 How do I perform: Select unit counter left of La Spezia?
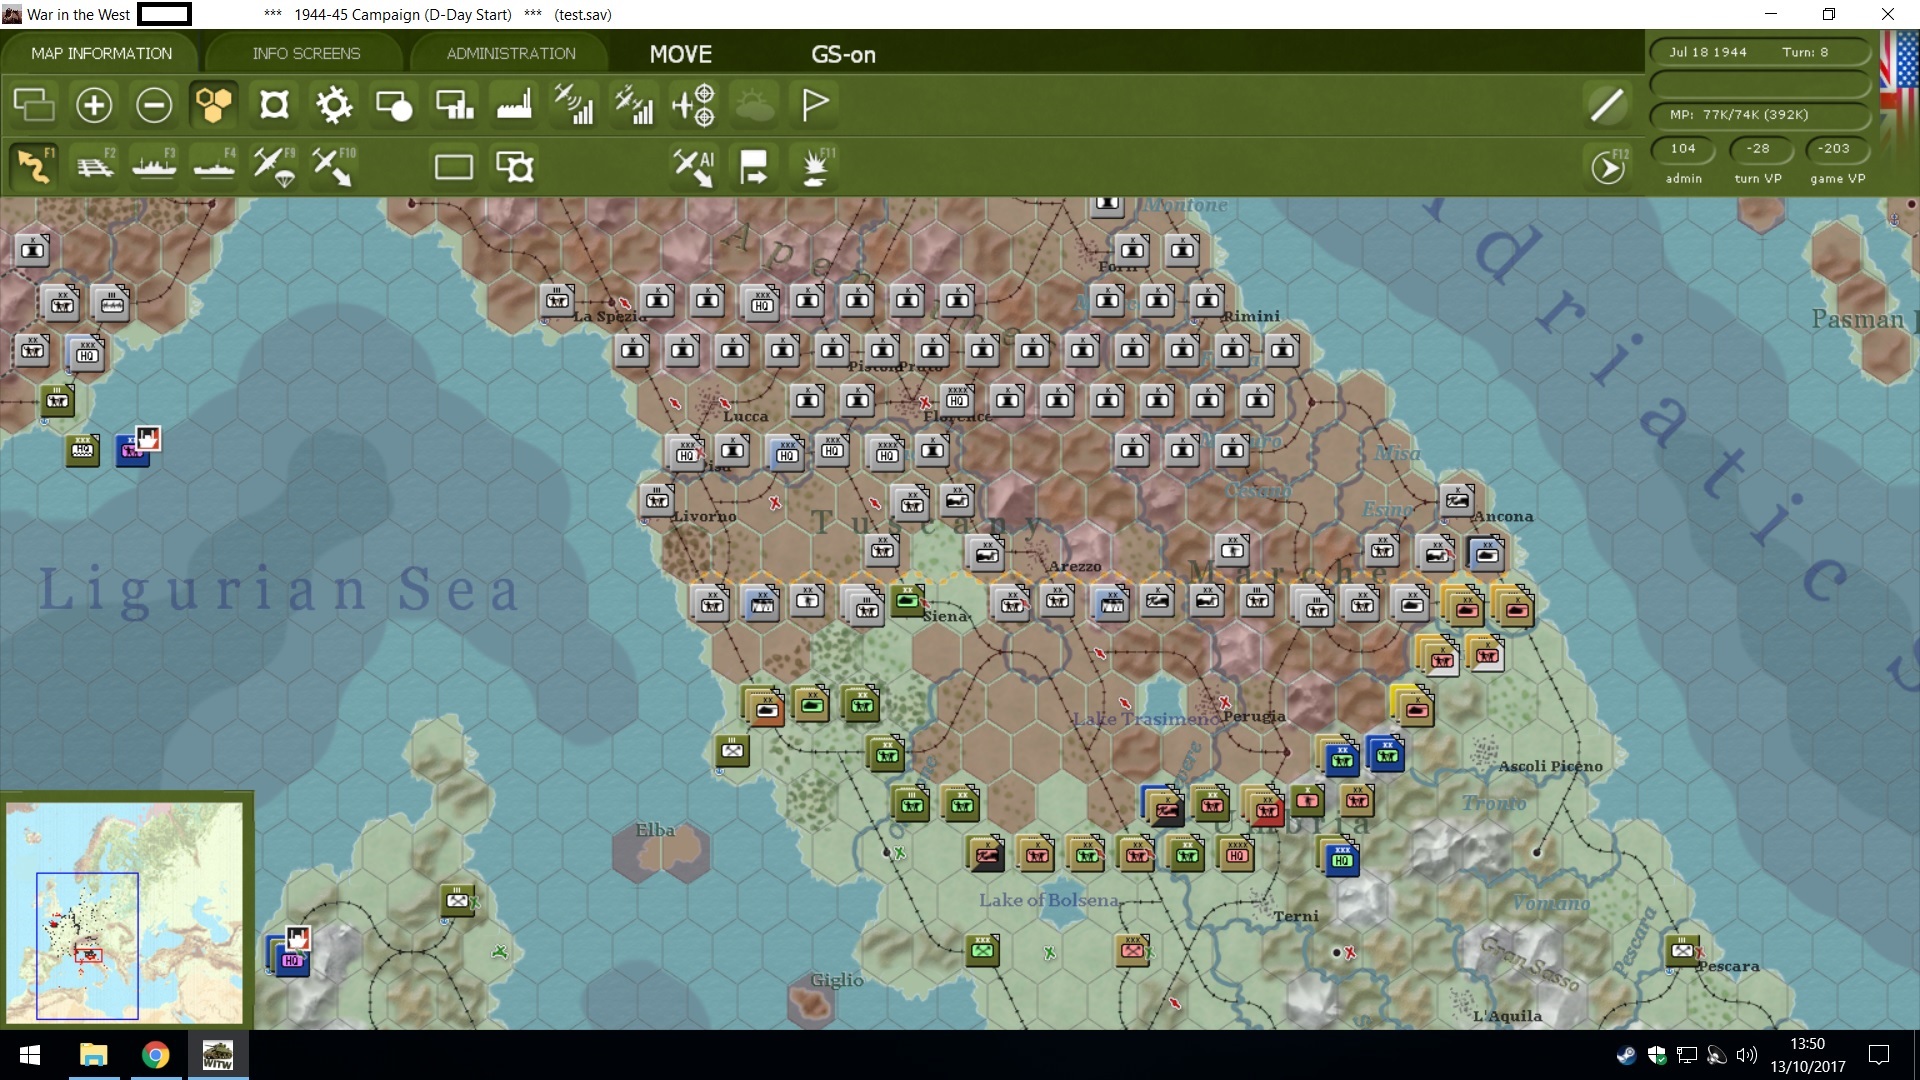click(x=557, y=299)
